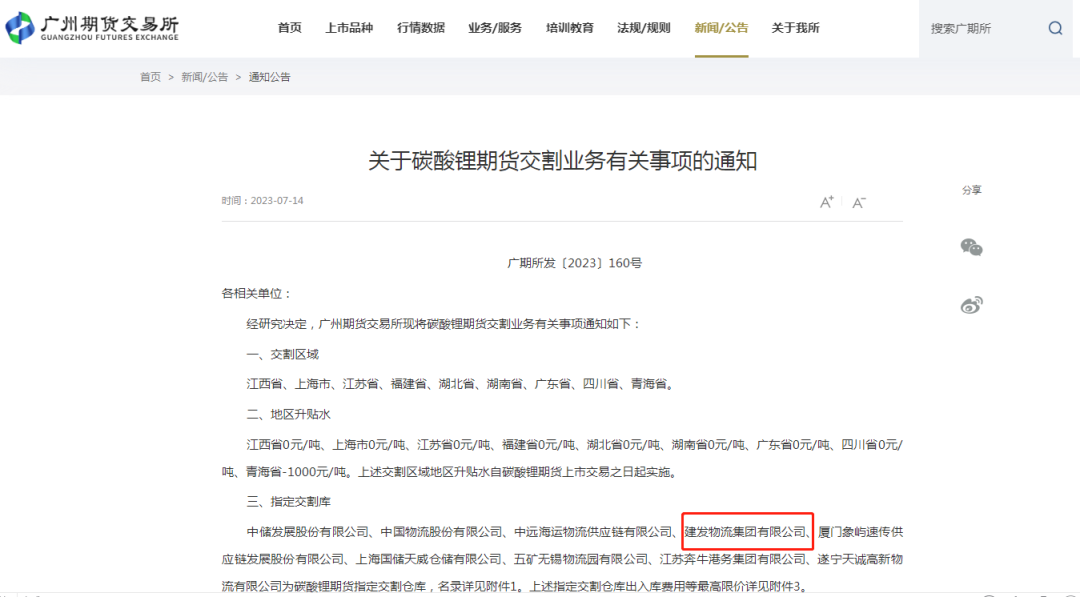
Task: Click the sentence starting 经研究决定
Action: pyautogui.click(x=444, y=324)
